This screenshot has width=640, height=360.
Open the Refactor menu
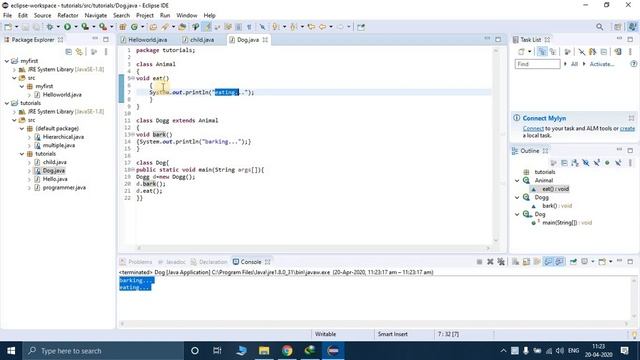68,16
